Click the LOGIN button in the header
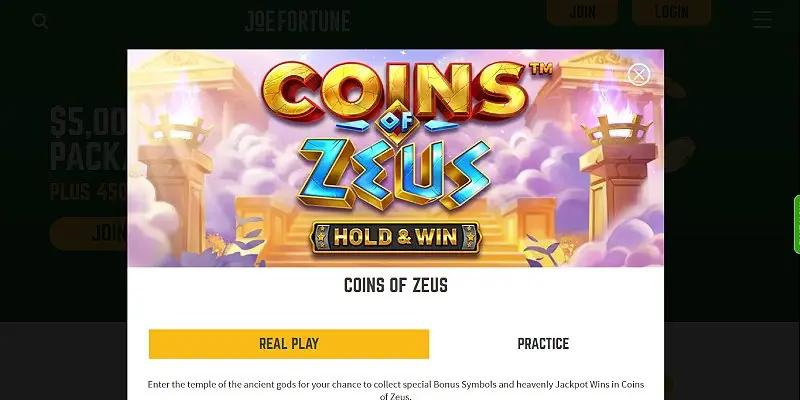The height and width of the screenshot is (400, 800). 671,12
